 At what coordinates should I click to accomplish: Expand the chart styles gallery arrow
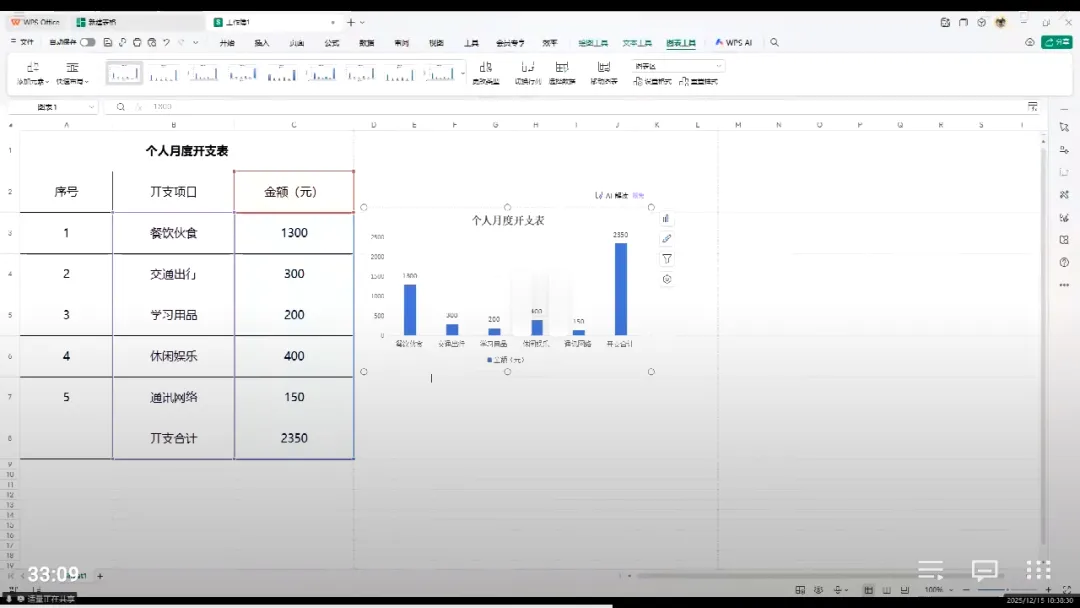pos(463,73)
